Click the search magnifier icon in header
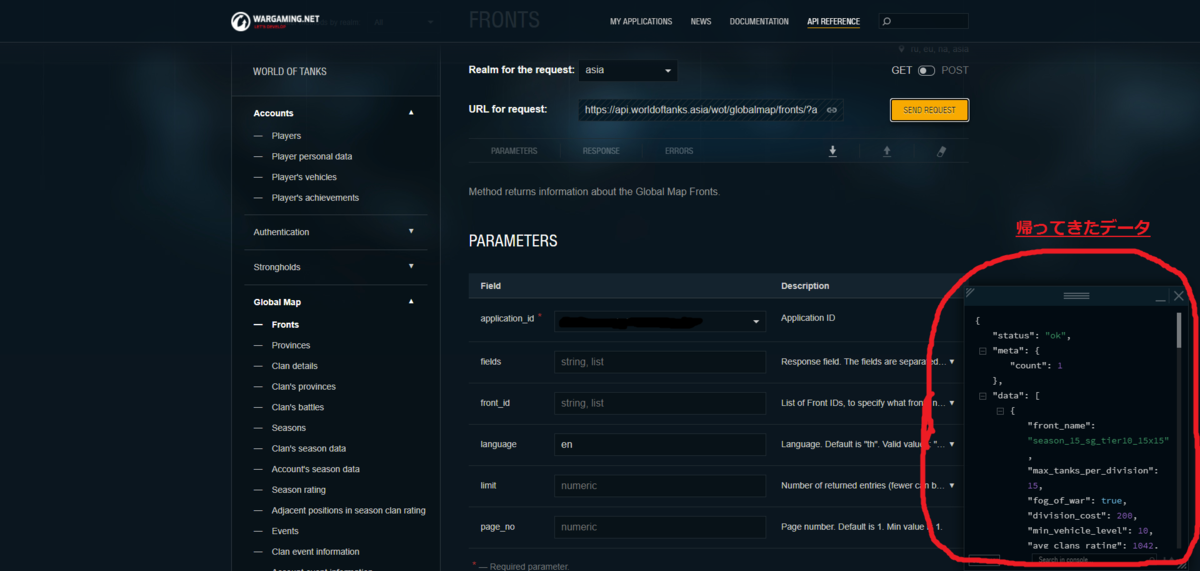 point(887,21)
